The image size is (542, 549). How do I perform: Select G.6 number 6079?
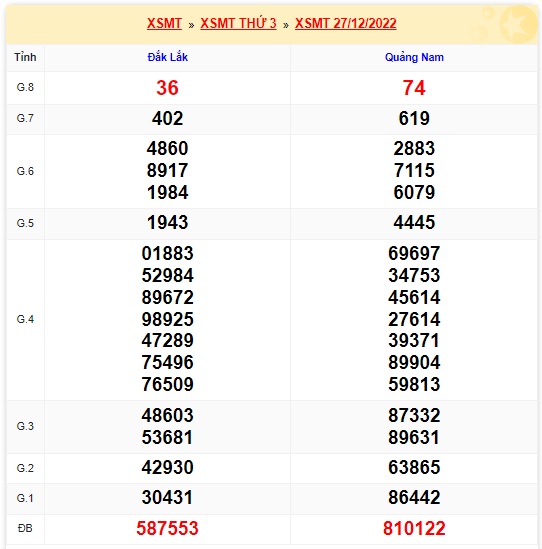click(x=414, y=193)
